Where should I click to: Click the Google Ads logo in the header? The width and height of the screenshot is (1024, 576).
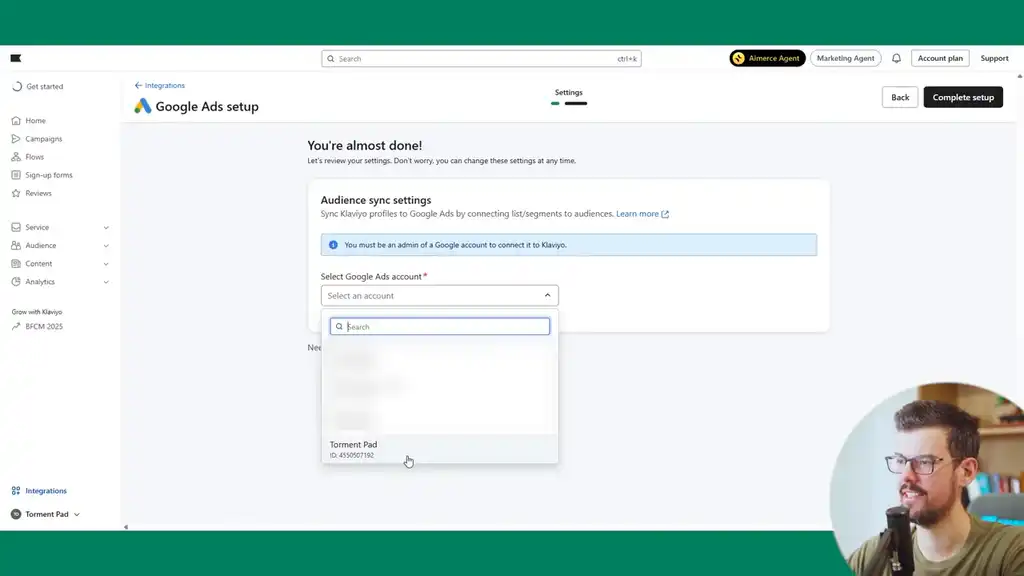coord(142,105)
